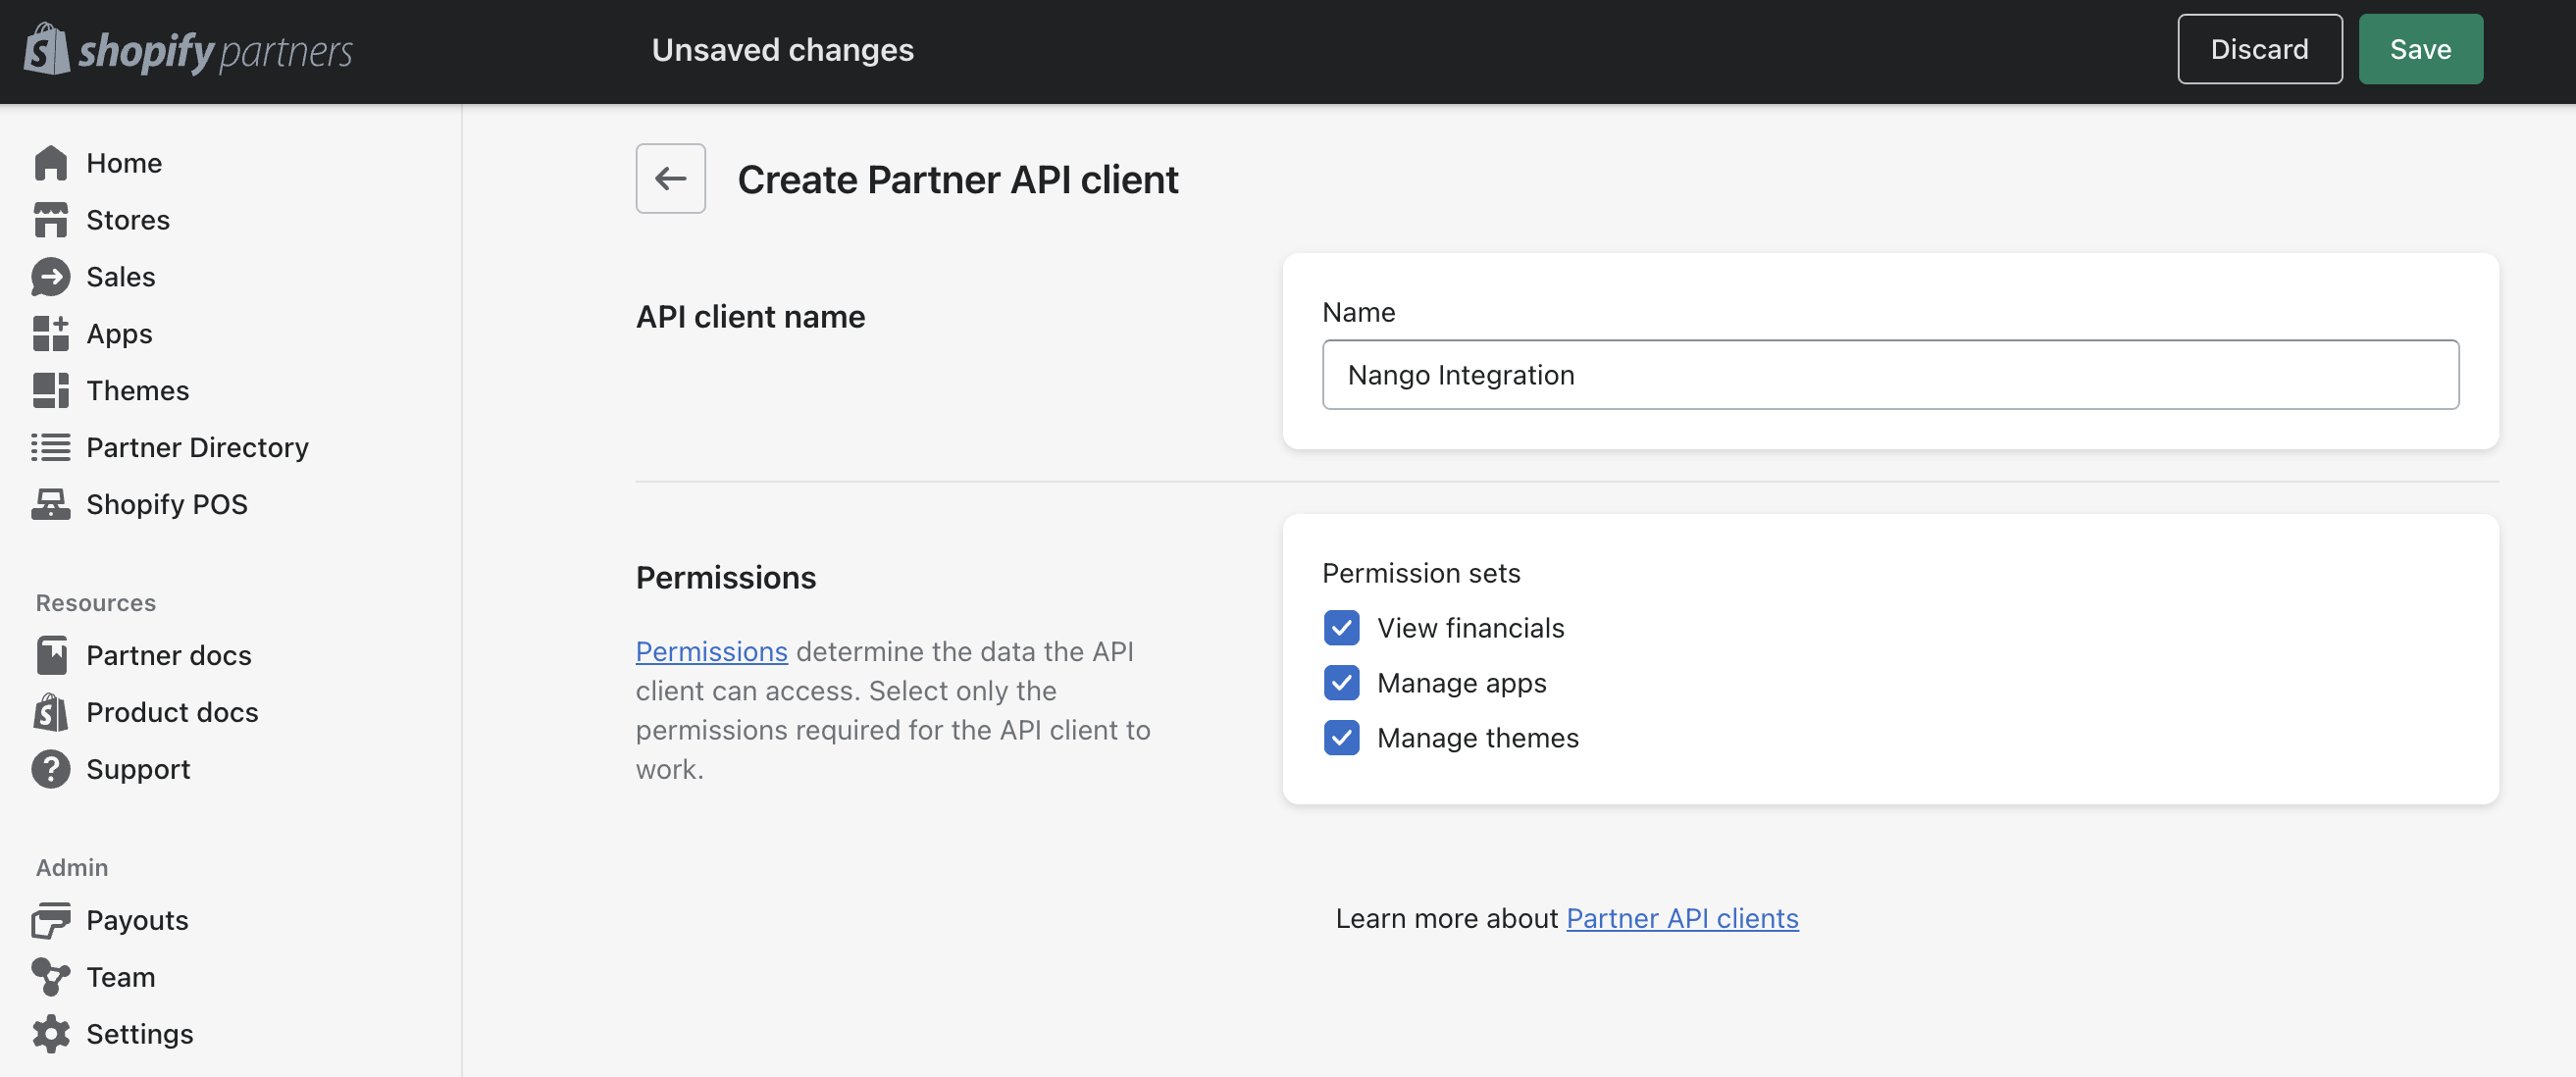Follow the Permissions help link
2576x1077 pixels.
711,651
